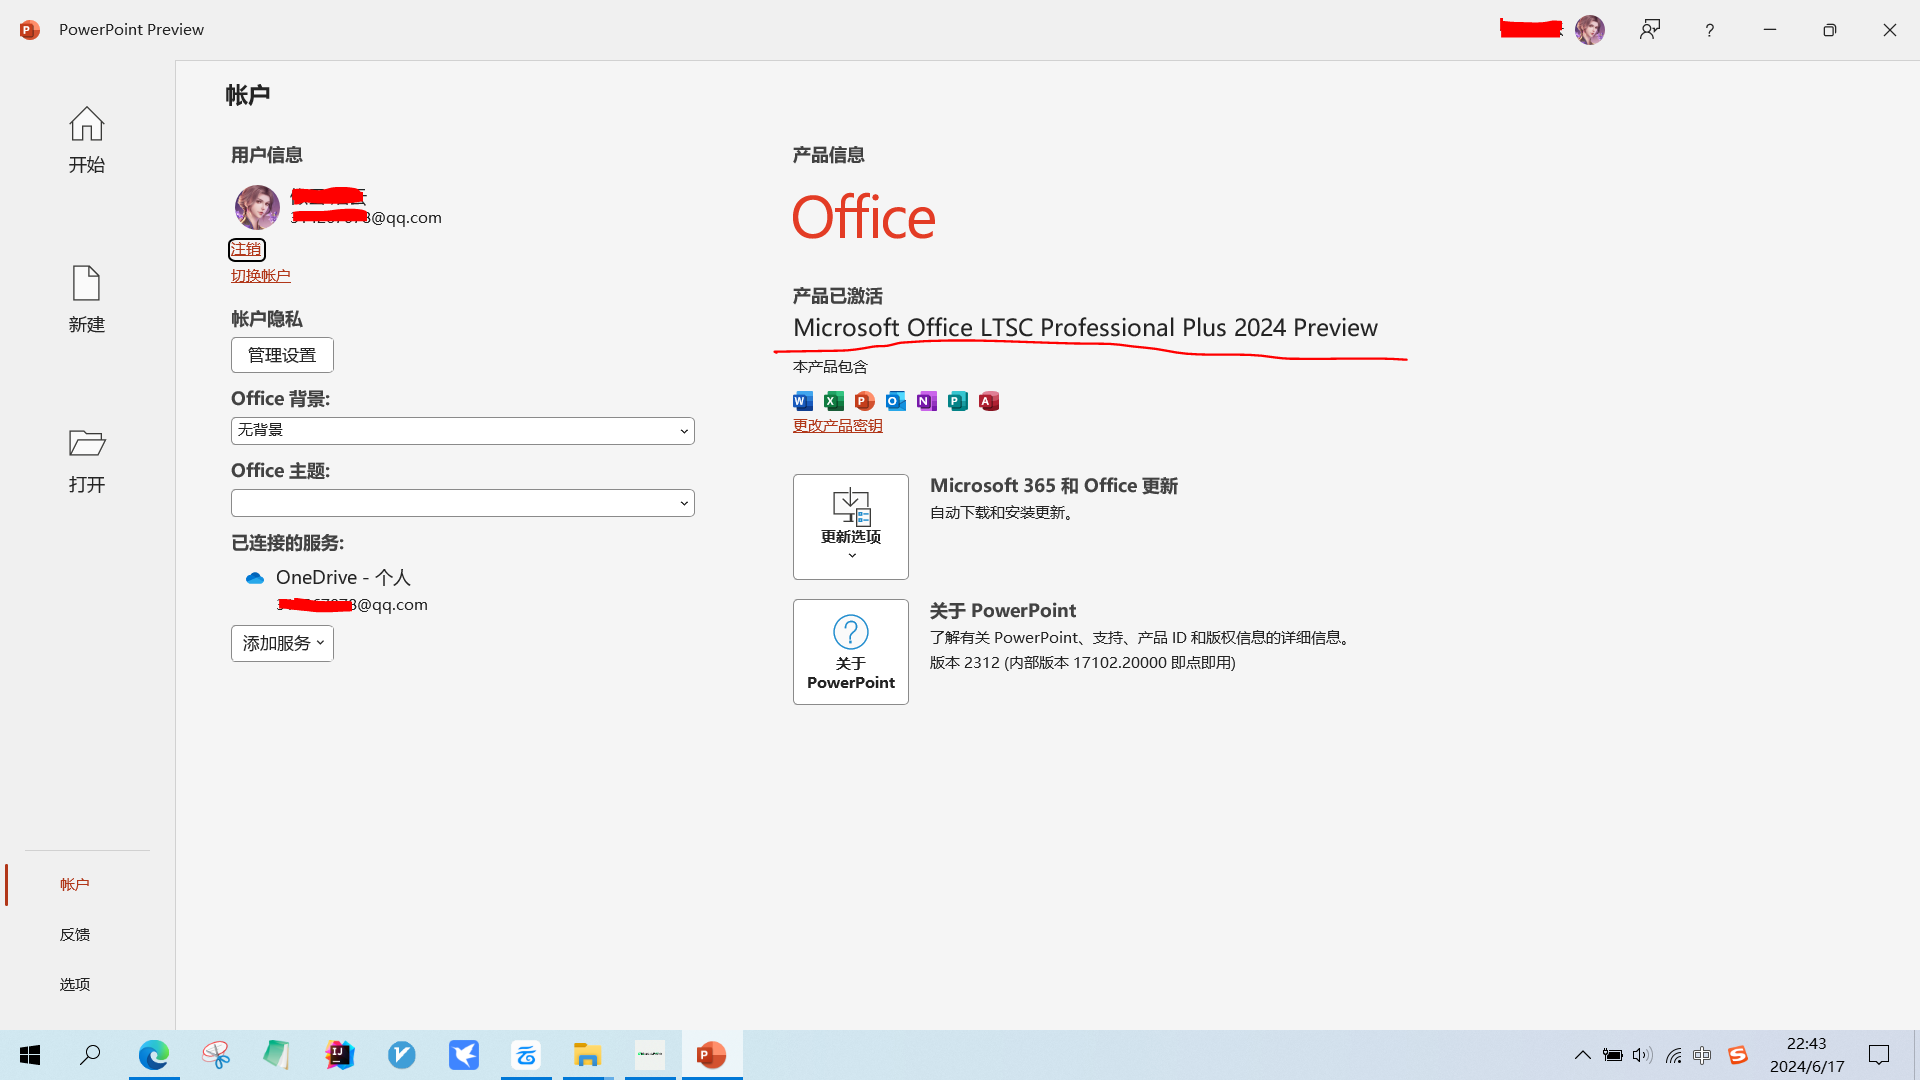The image size is (1920, 1080).
Task: Open the New (新建) document icon
Action: pyautogui.click(x=87, y=284)
